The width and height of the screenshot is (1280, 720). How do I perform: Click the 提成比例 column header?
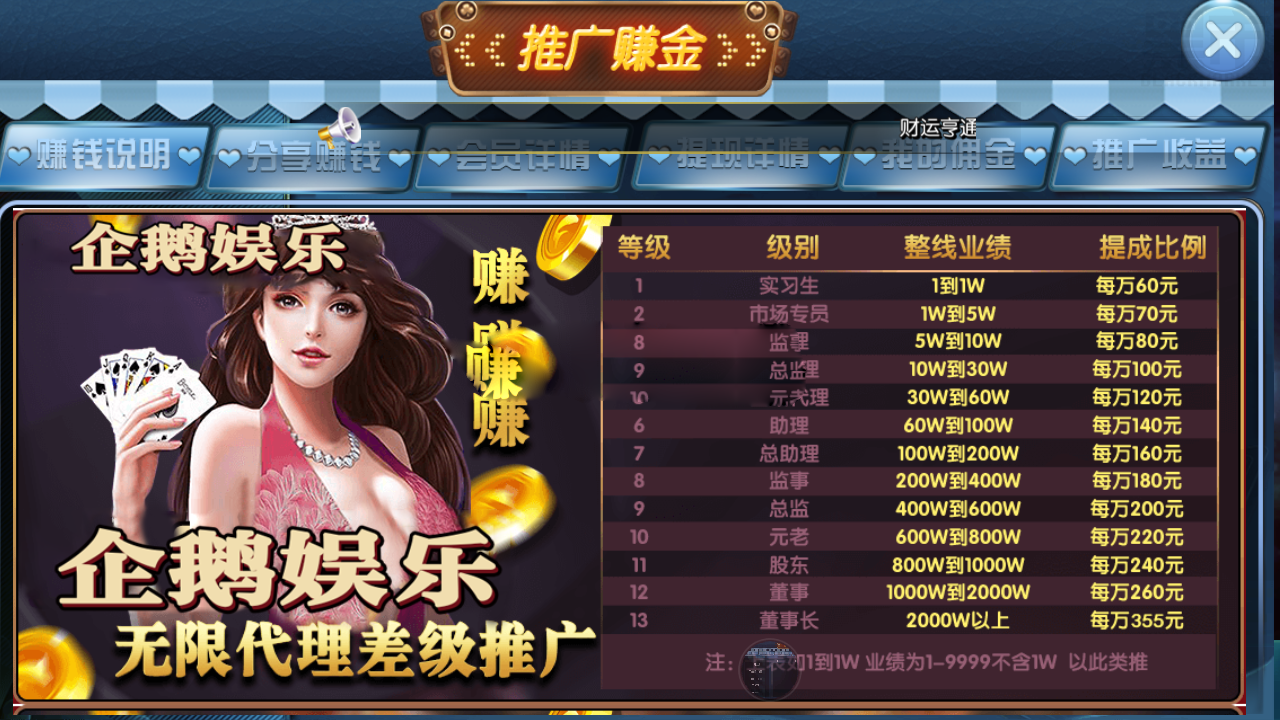[1153, 247]
